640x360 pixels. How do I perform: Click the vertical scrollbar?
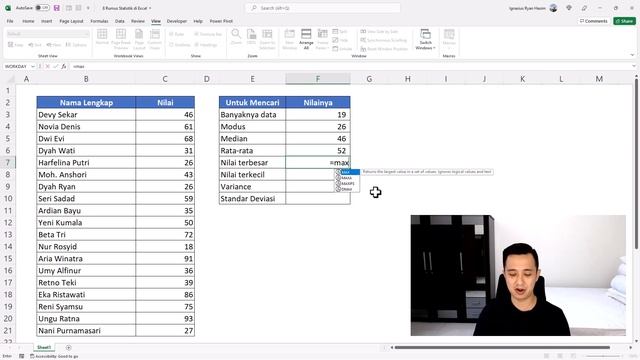tap(636, 163)
